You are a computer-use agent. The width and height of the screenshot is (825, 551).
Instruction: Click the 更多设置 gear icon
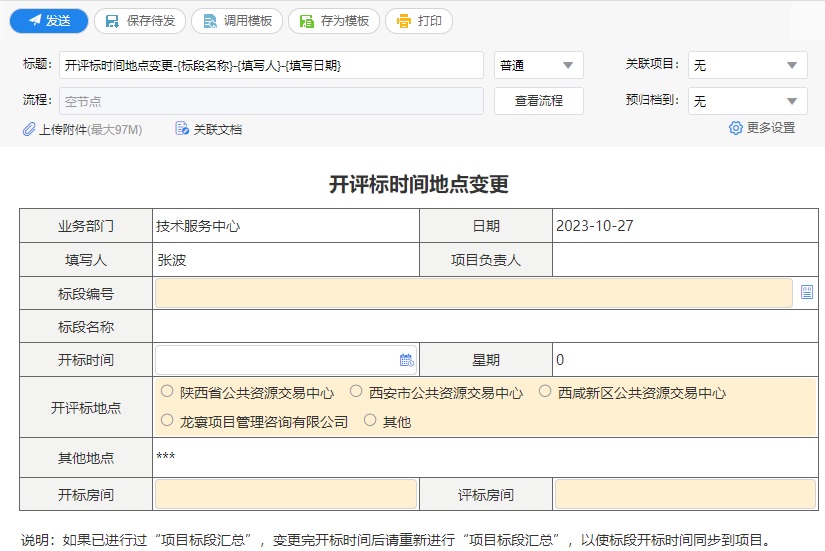(736, 128)
